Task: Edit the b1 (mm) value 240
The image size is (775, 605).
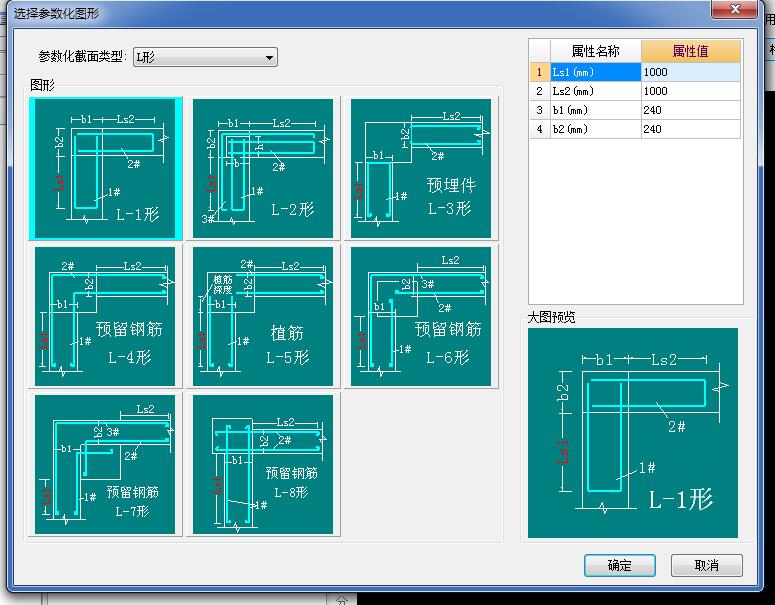Action: point(690,110)
